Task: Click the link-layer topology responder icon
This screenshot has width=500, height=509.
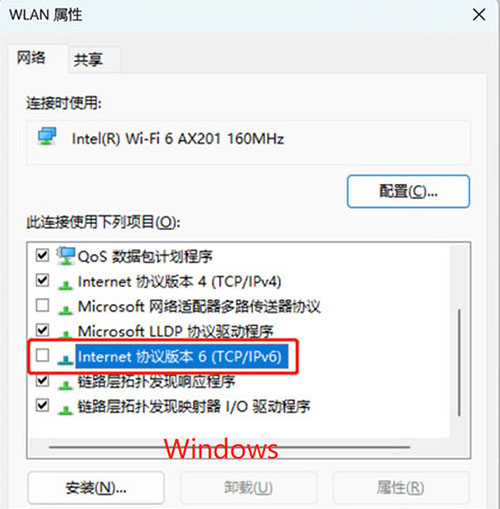Action: (65, 385)
